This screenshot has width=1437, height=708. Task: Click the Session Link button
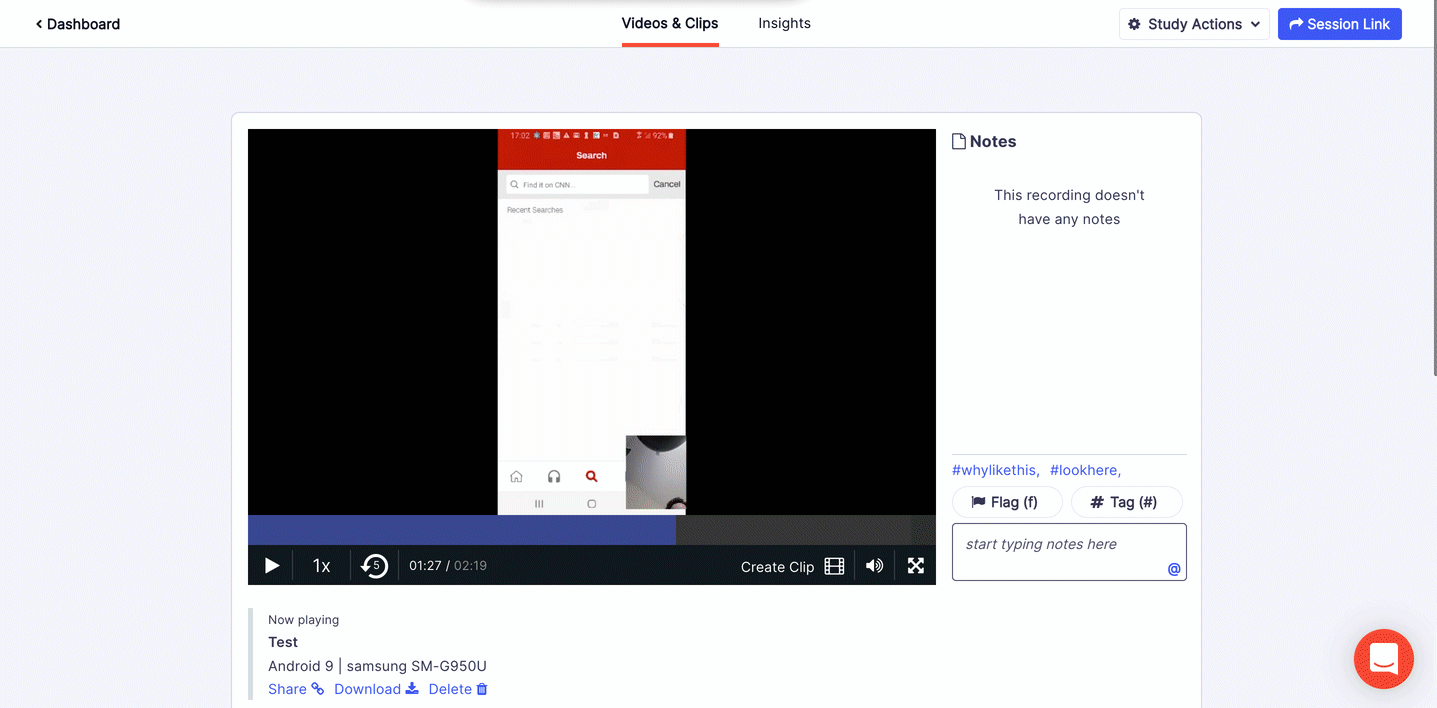[x=1340, y=24]
